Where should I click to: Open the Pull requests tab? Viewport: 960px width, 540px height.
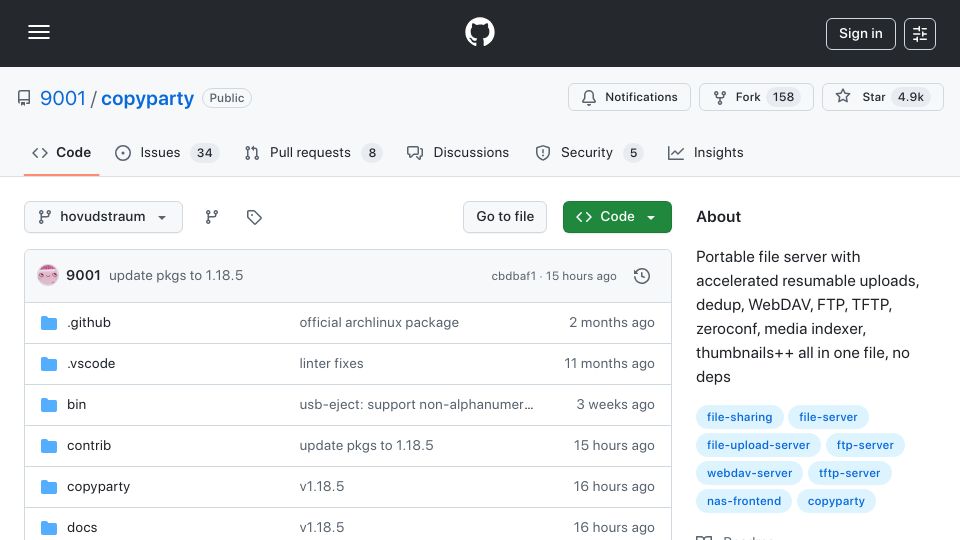click(313, 152)
